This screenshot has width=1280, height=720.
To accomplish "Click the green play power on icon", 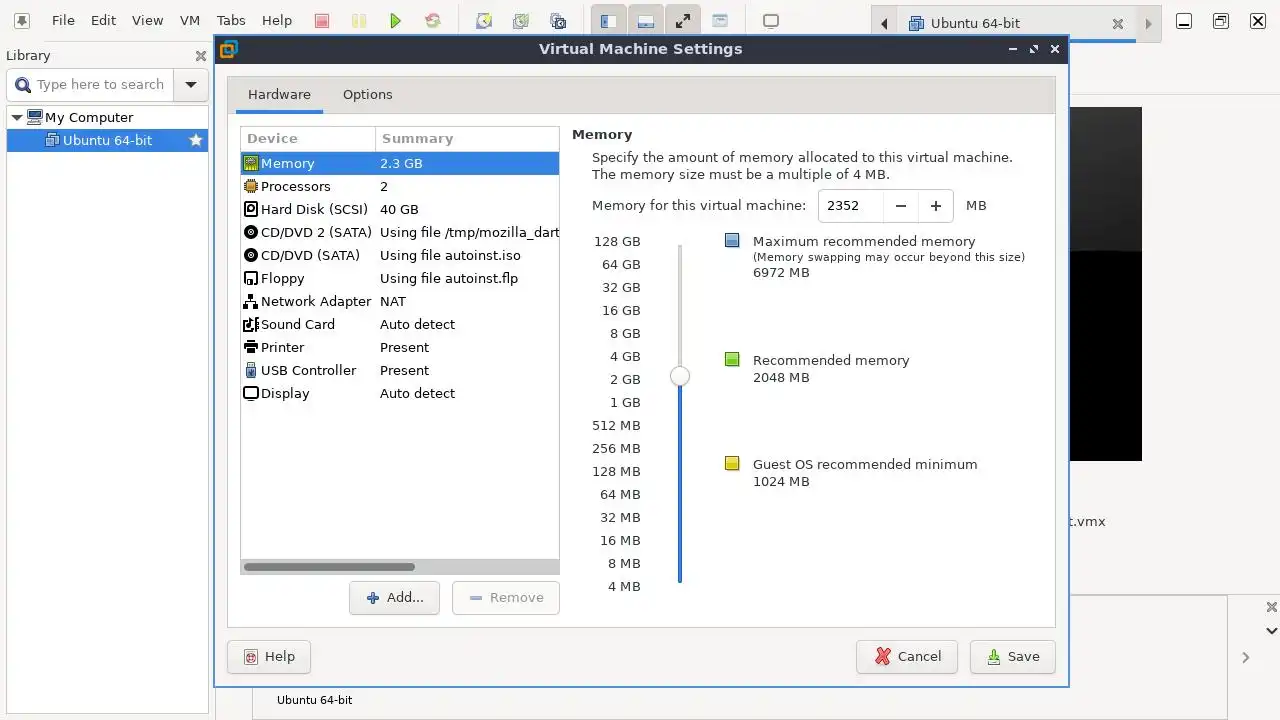I will 395,20.
